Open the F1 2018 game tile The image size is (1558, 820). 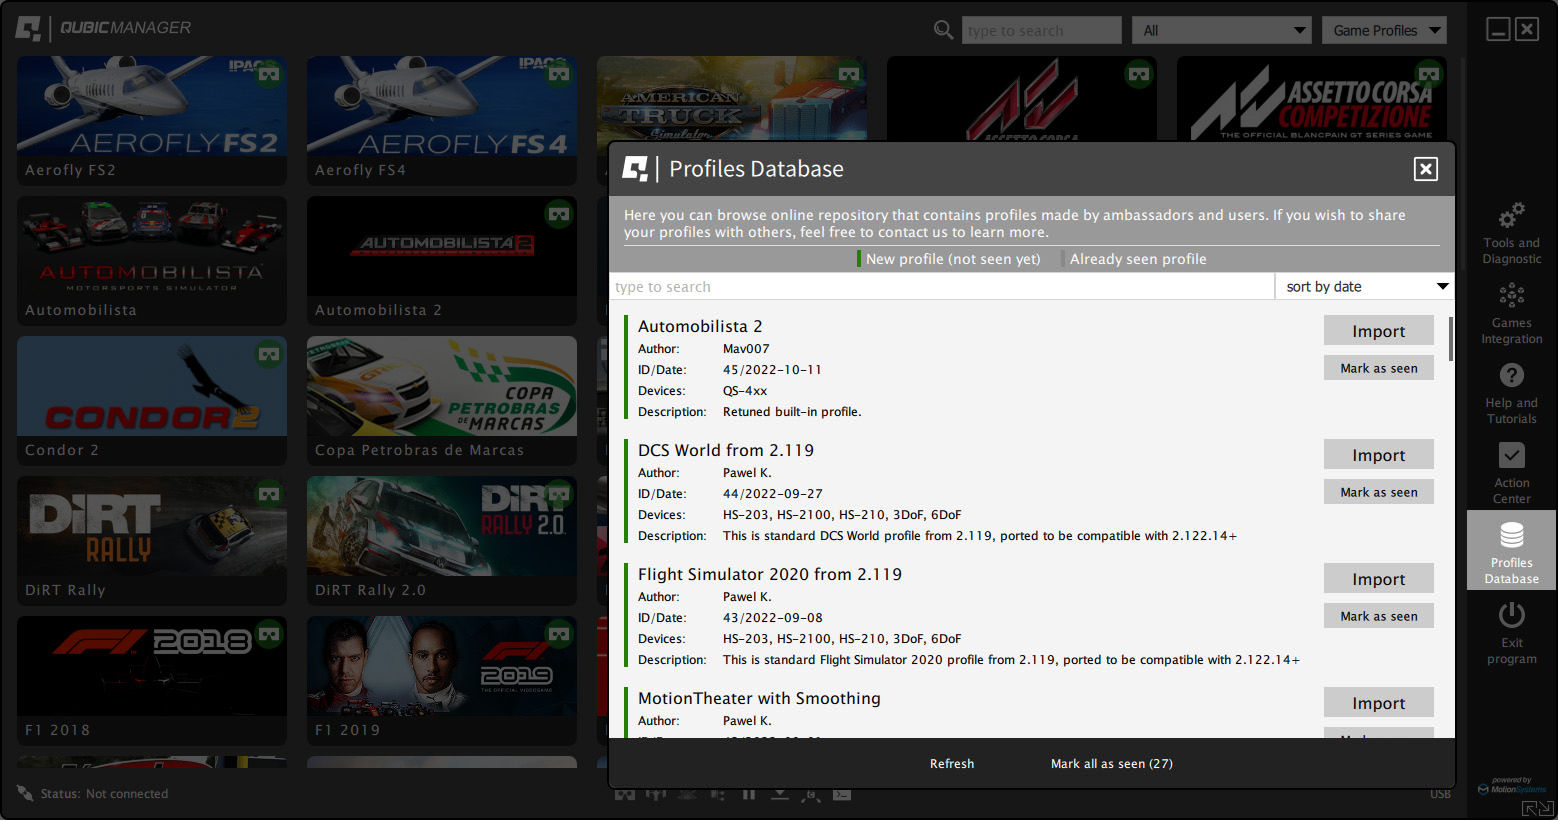pos(152,680)
